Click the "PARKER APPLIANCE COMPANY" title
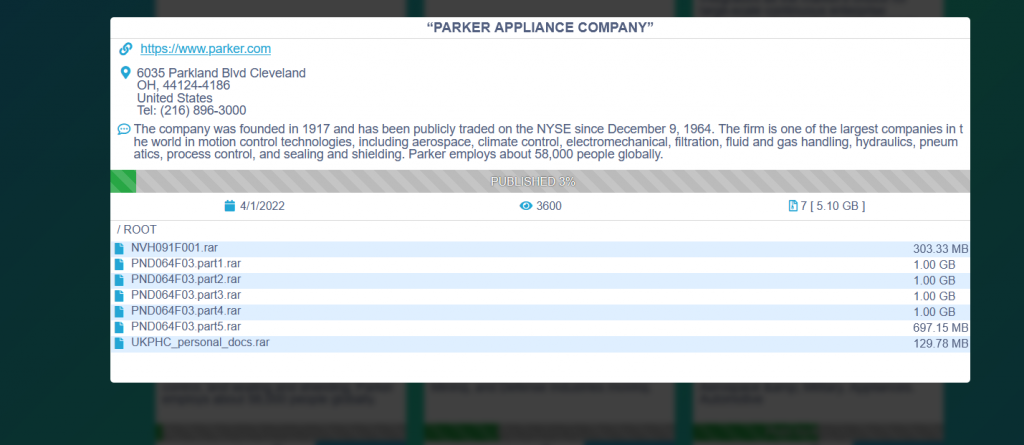Viewport: 1024px width, 445px height. (x=540, y=27)
